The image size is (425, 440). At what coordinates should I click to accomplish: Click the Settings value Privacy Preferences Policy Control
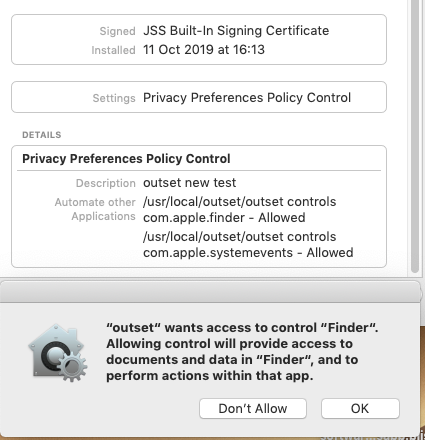point(247,98)
